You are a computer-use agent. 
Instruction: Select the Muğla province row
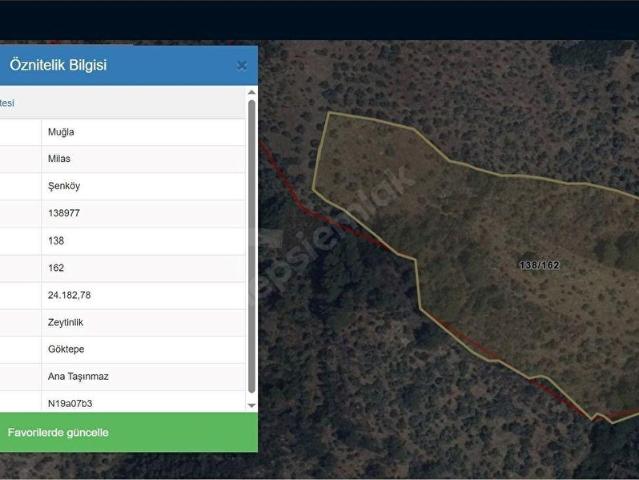(123, 132)
